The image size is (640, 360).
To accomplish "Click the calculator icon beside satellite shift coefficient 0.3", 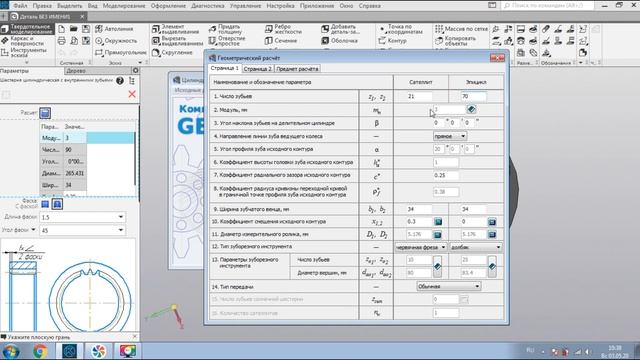I will coord(438,222).
